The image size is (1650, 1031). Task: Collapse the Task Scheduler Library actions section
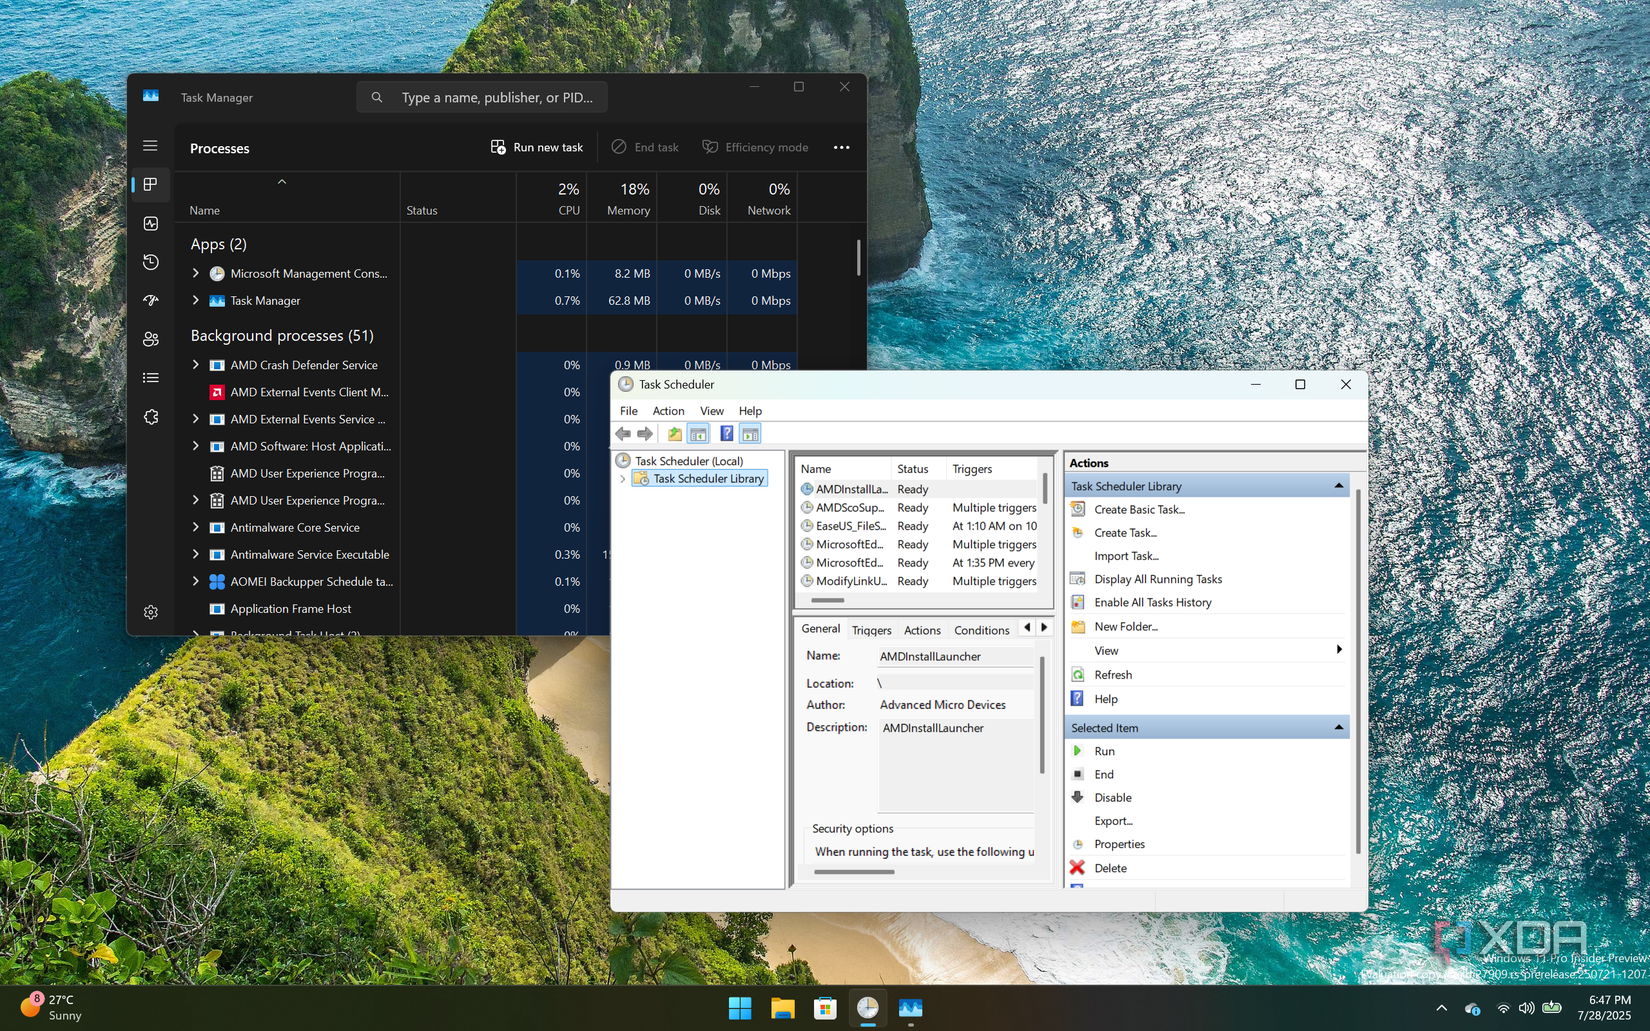[1339, 485]
